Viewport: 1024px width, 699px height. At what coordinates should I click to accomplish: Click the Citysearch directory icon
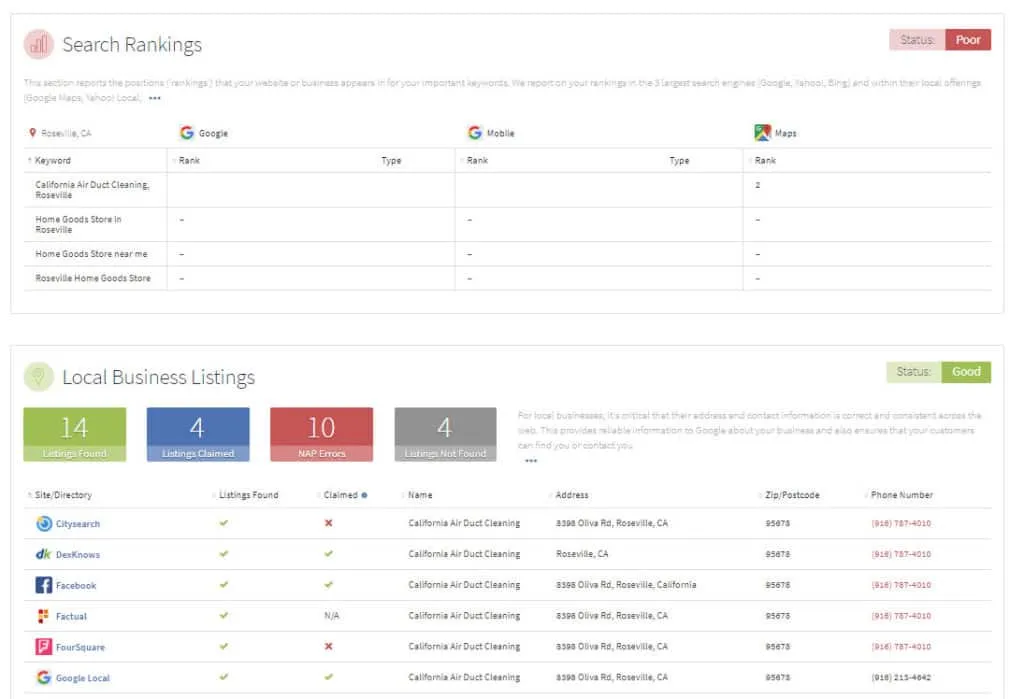click(43, 524)
